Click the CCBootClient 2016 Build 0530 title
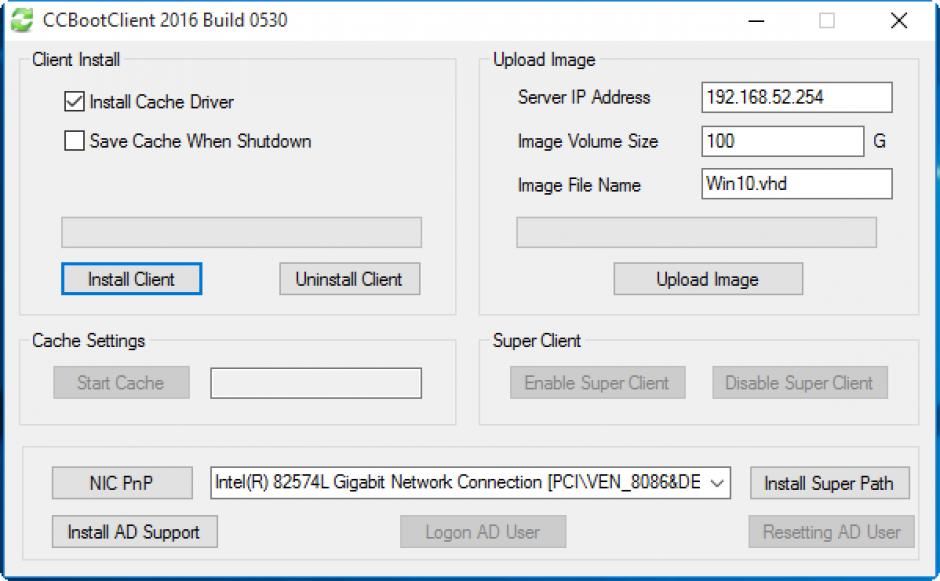Screen dimensions: 940x581 (165, 20)
